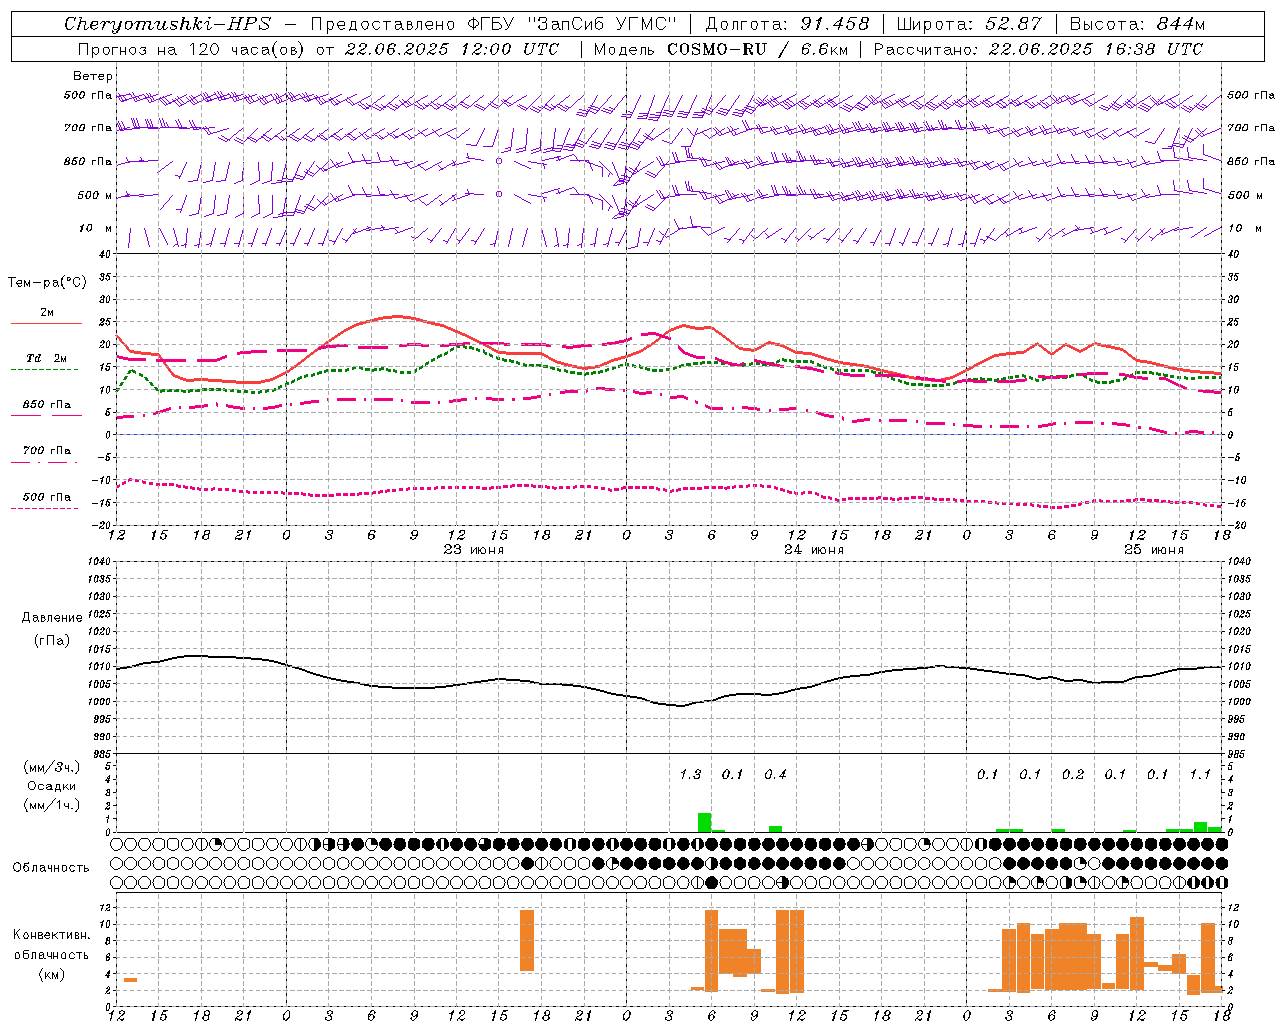This screenshot has width=1280, height=1024.
Task: Click the 'Осадки' precipitation label
Action: 52,786
